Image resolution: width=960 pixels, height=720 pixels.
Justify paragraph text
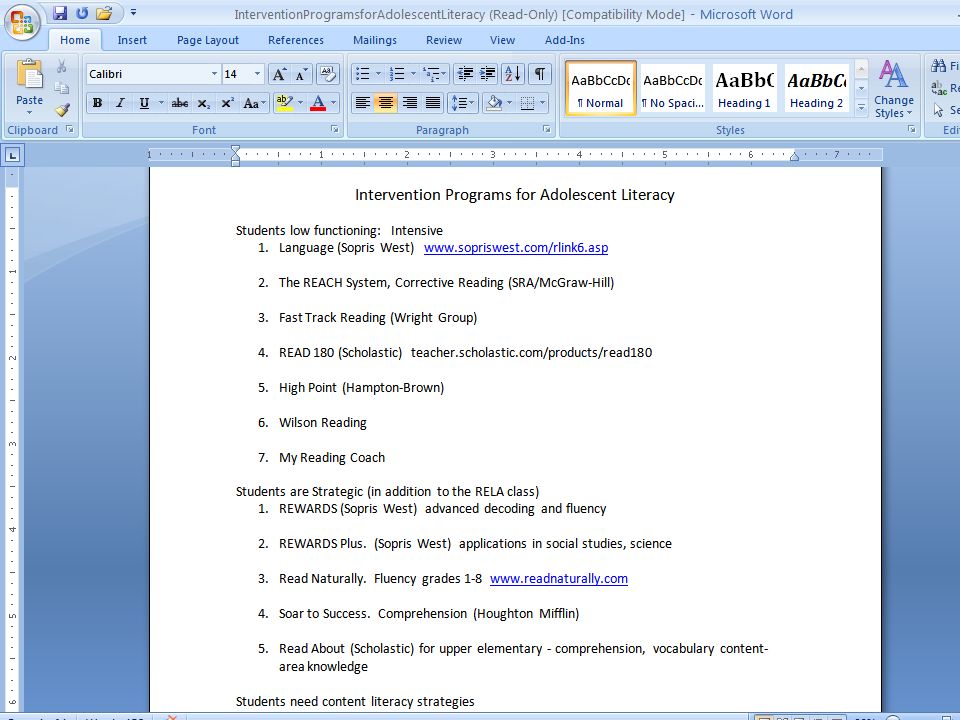click(x=433, y=103)
